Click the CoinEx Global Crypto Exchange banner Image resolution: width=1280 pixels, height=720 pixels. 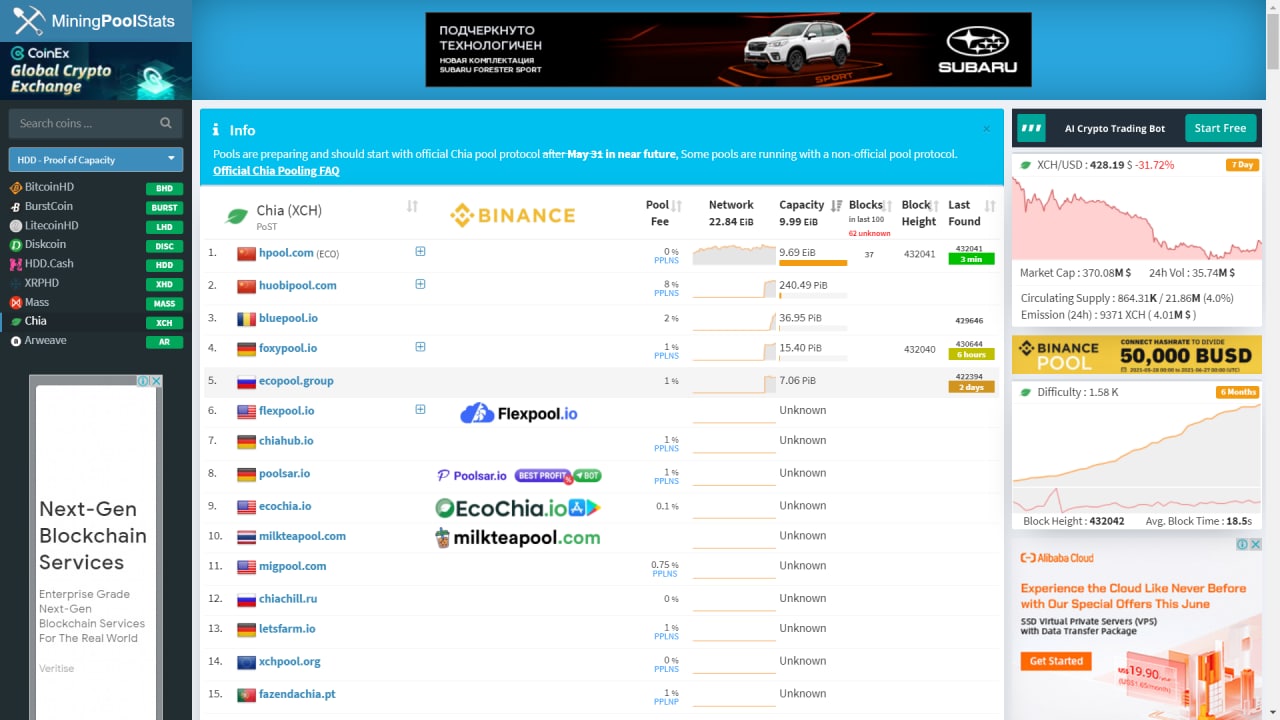pyautogui.click(x=96, y=71)
